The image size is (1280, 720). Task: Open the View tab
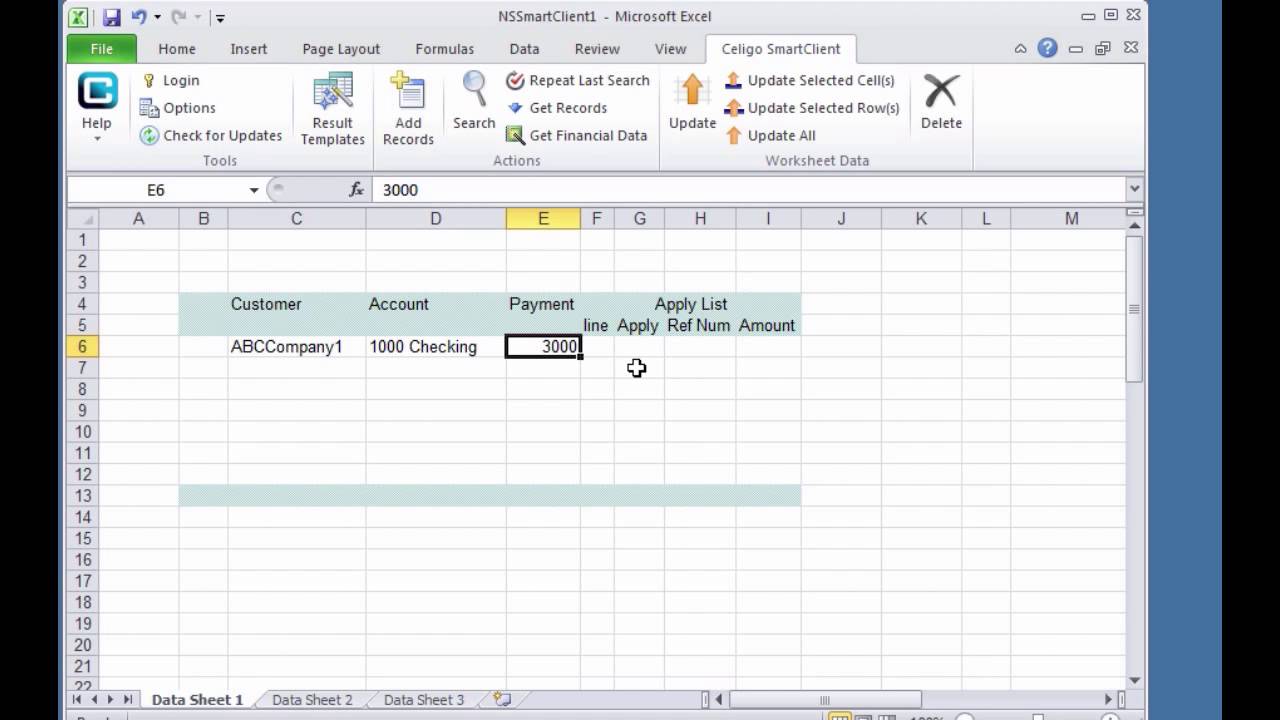point(670,49)
